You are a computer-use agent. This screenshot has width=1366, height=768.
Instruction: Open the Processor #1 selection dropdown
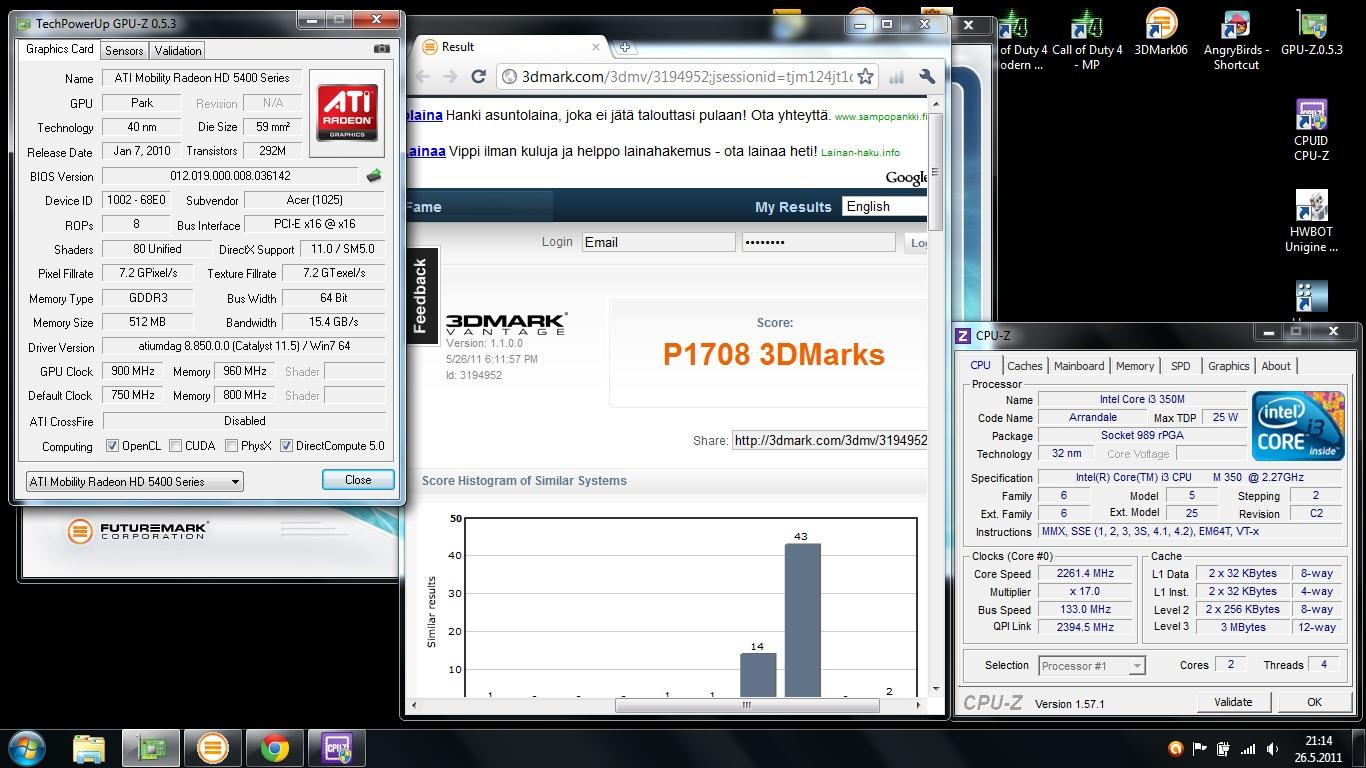pyautogui.click(x=1091, y=665)
